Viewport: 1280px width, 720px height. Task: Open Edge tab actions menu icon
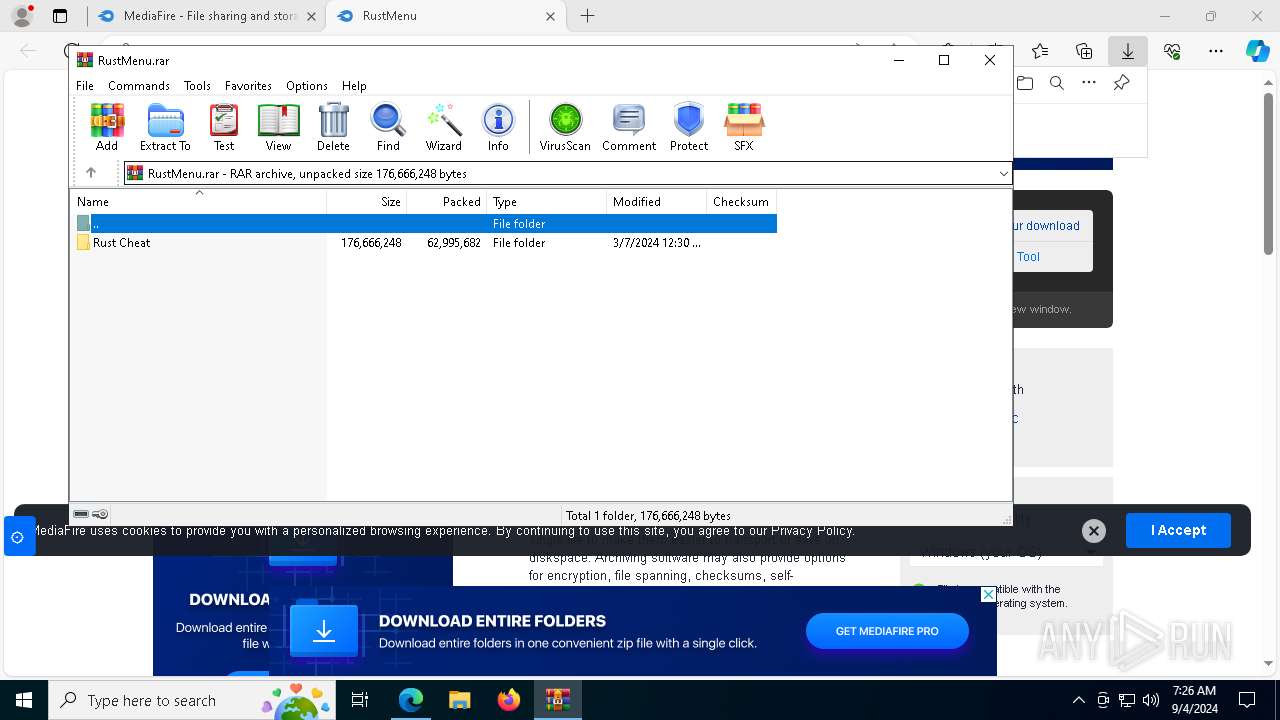click(x=60, y=16)
